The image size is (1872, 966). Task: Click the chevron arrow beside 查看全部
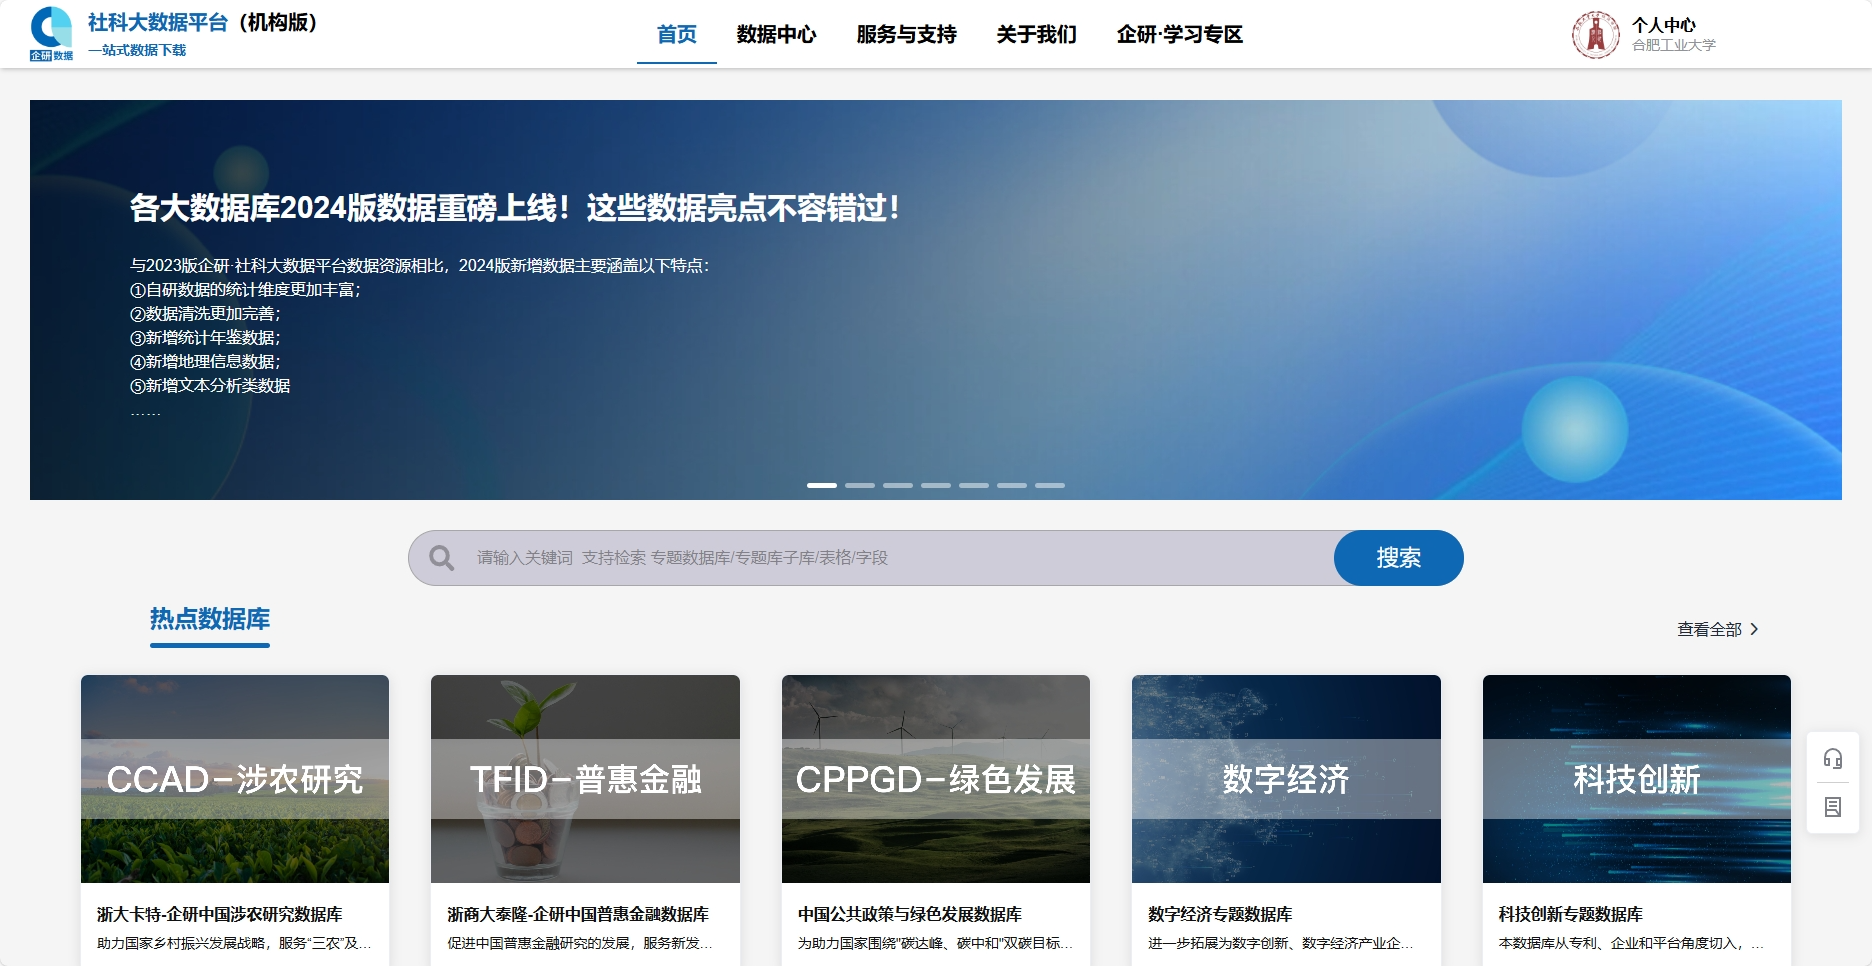click(1754, 629)
